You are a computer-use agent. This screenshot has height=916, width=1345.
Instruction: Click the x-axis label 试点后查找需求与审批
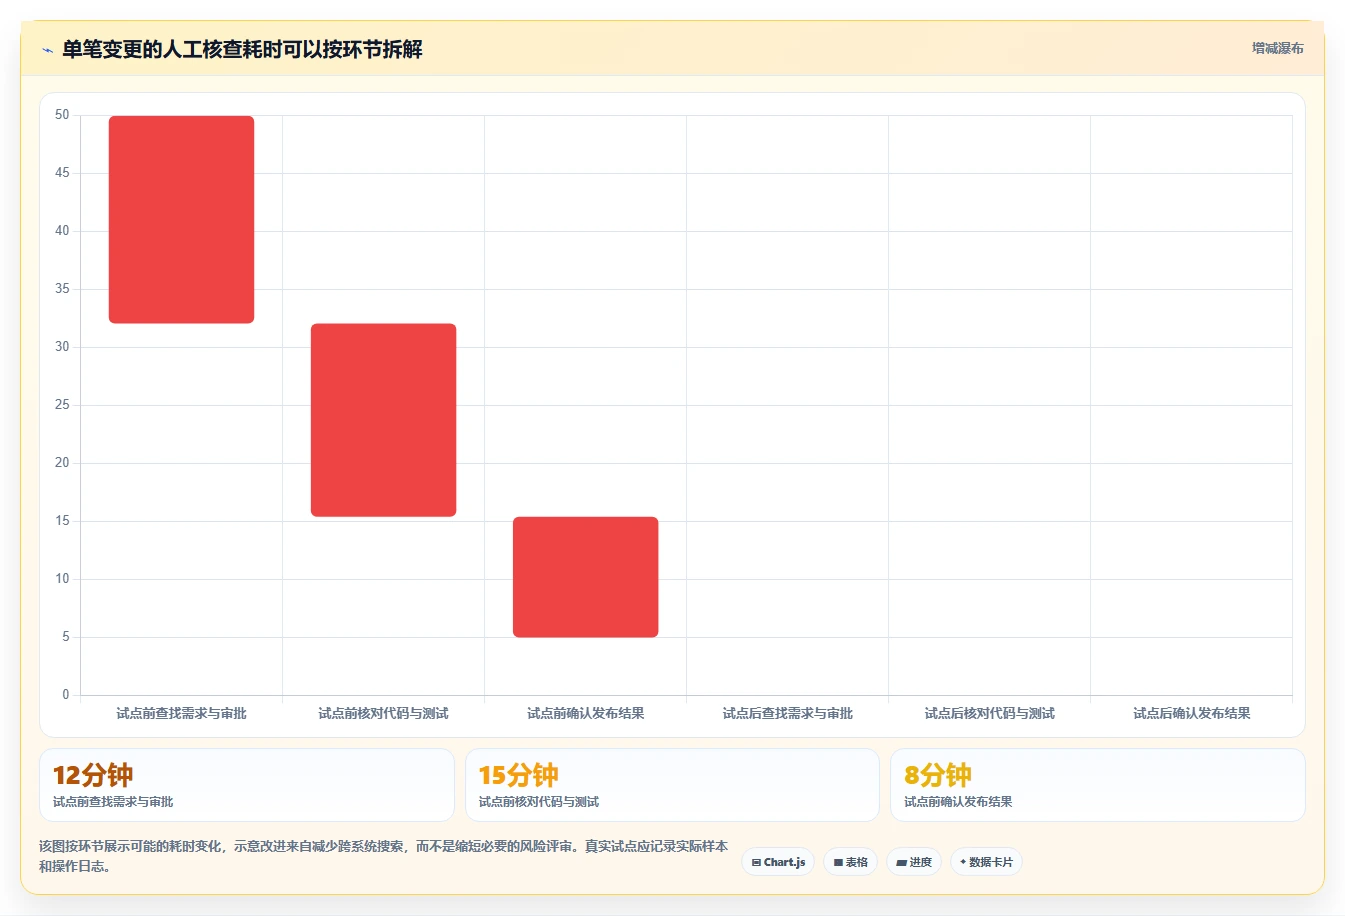(x=787, y=713)
